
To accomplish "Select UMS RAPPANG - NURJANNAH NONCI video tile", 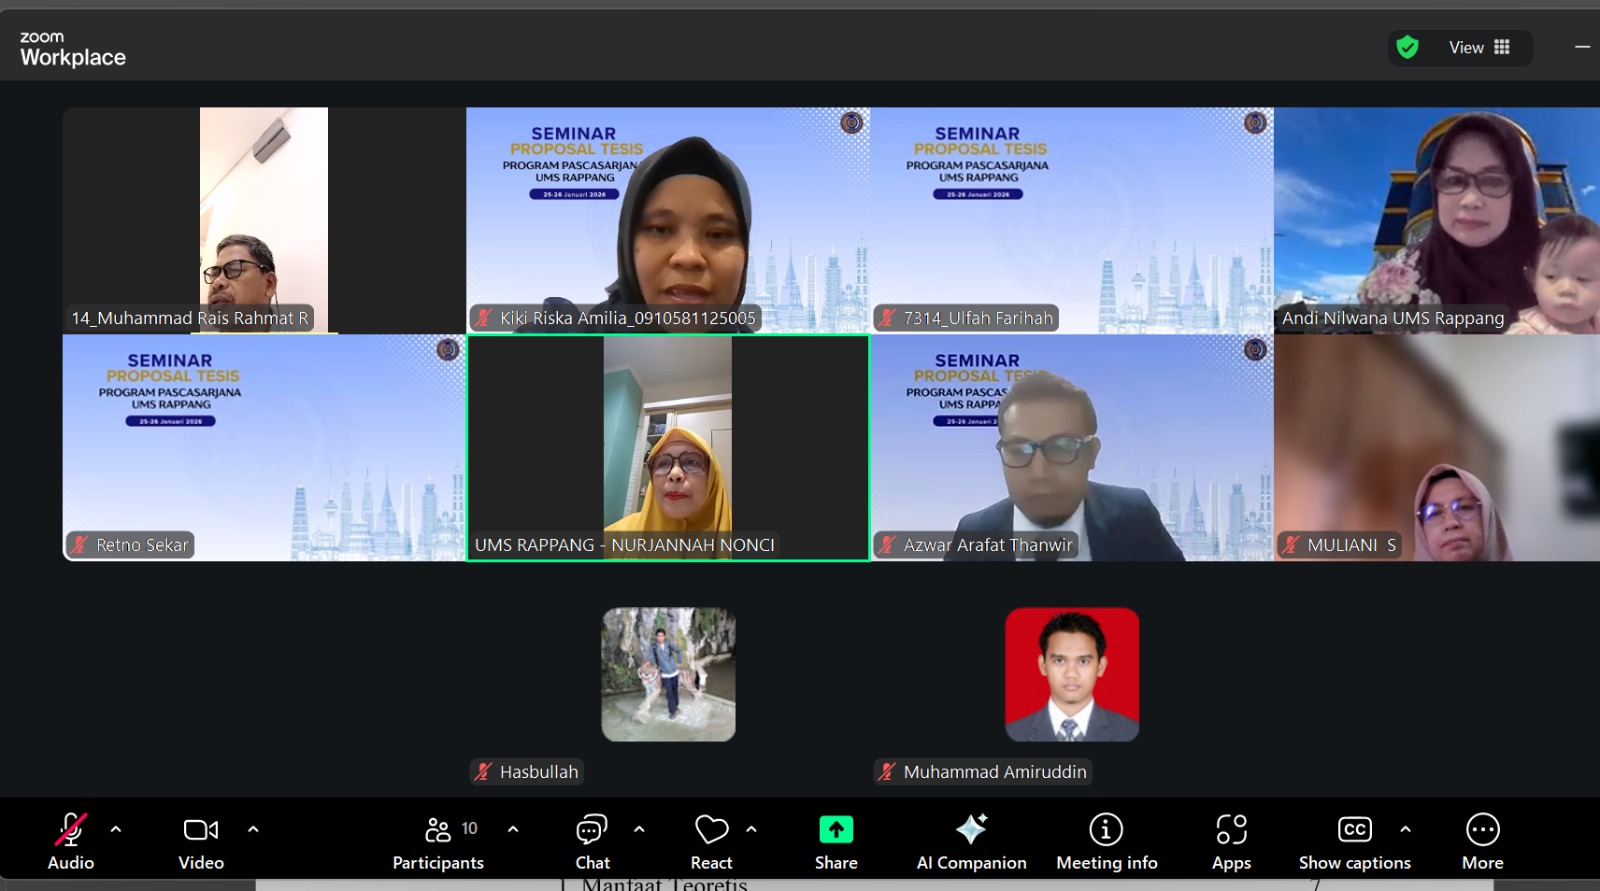I will (668, 448).
